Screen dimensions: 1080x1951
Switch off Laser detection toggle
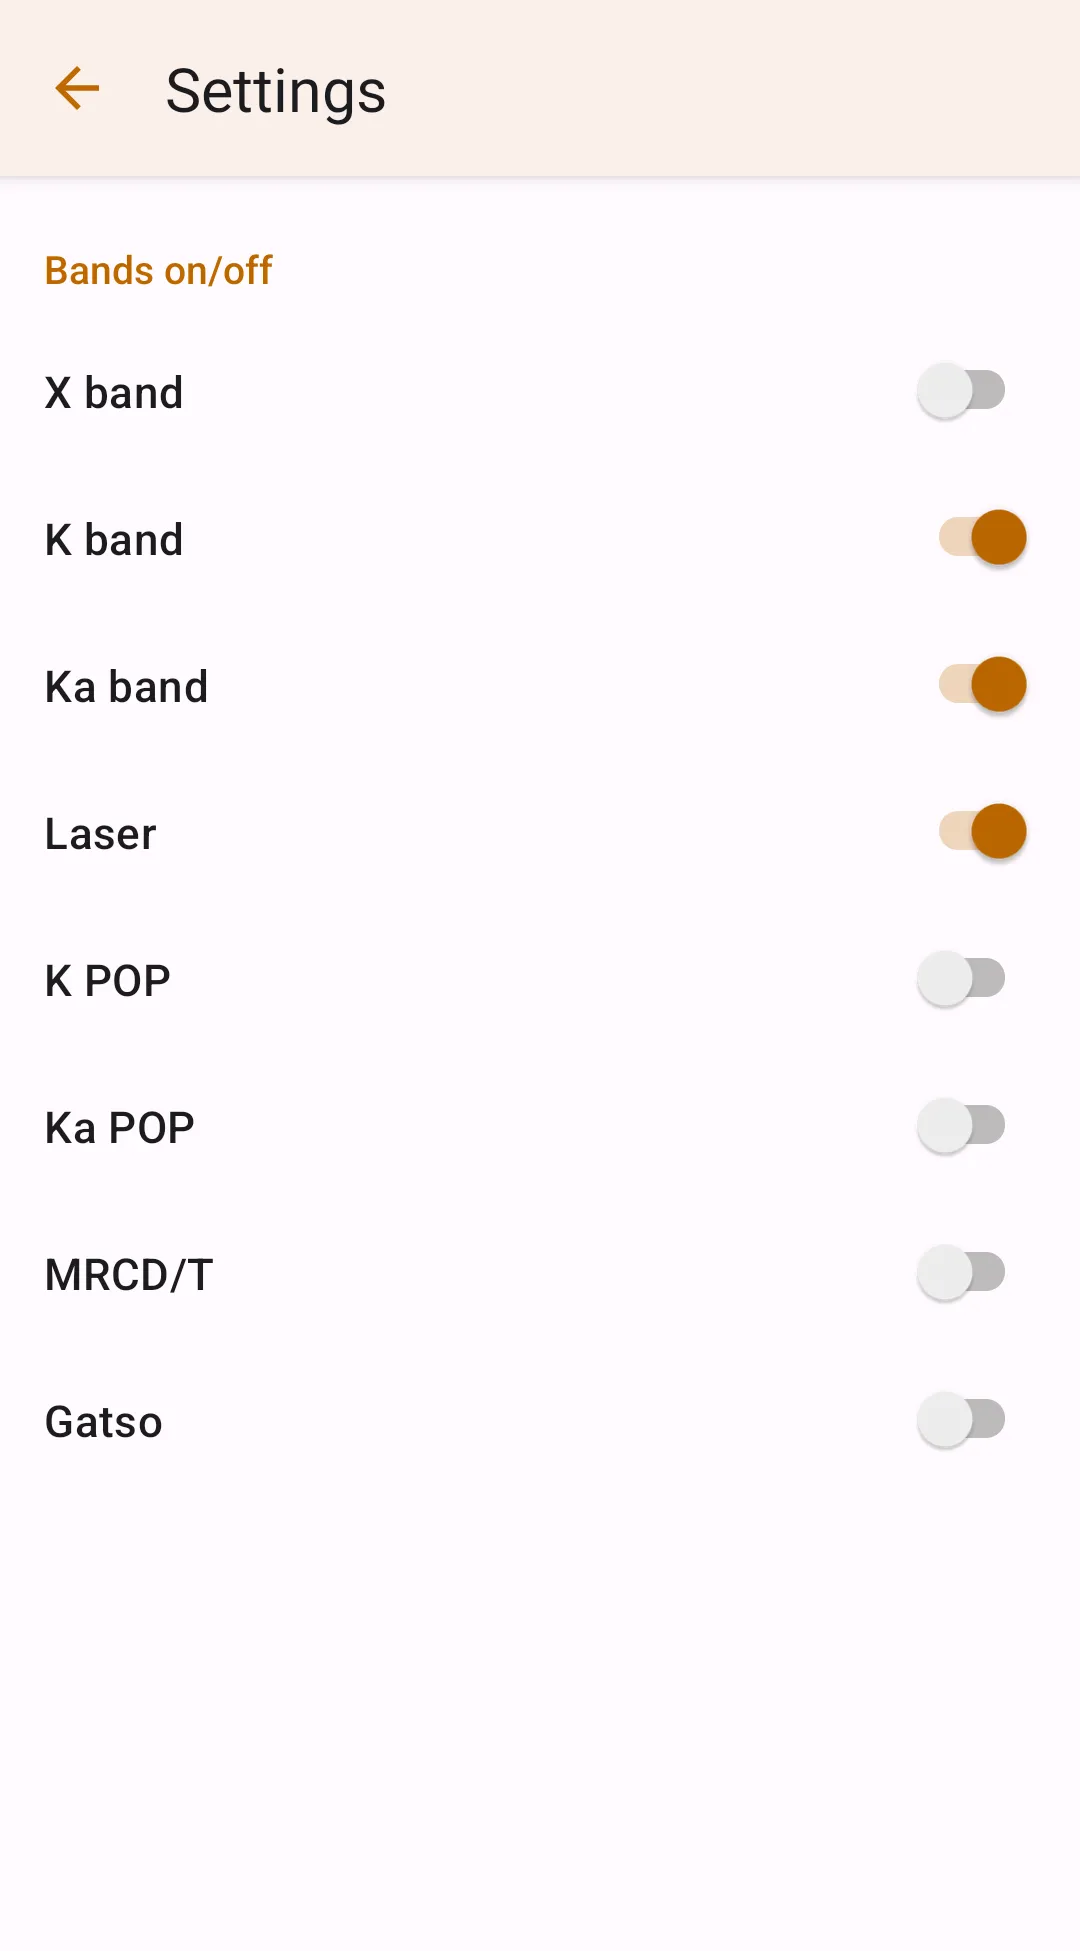pos(982,832)
